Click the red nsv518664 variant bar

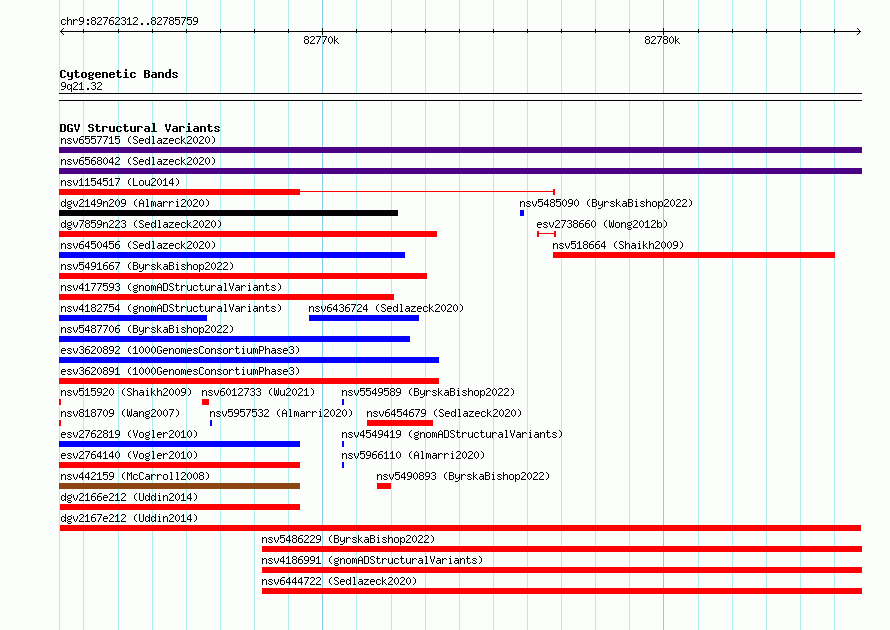[694, 255]
